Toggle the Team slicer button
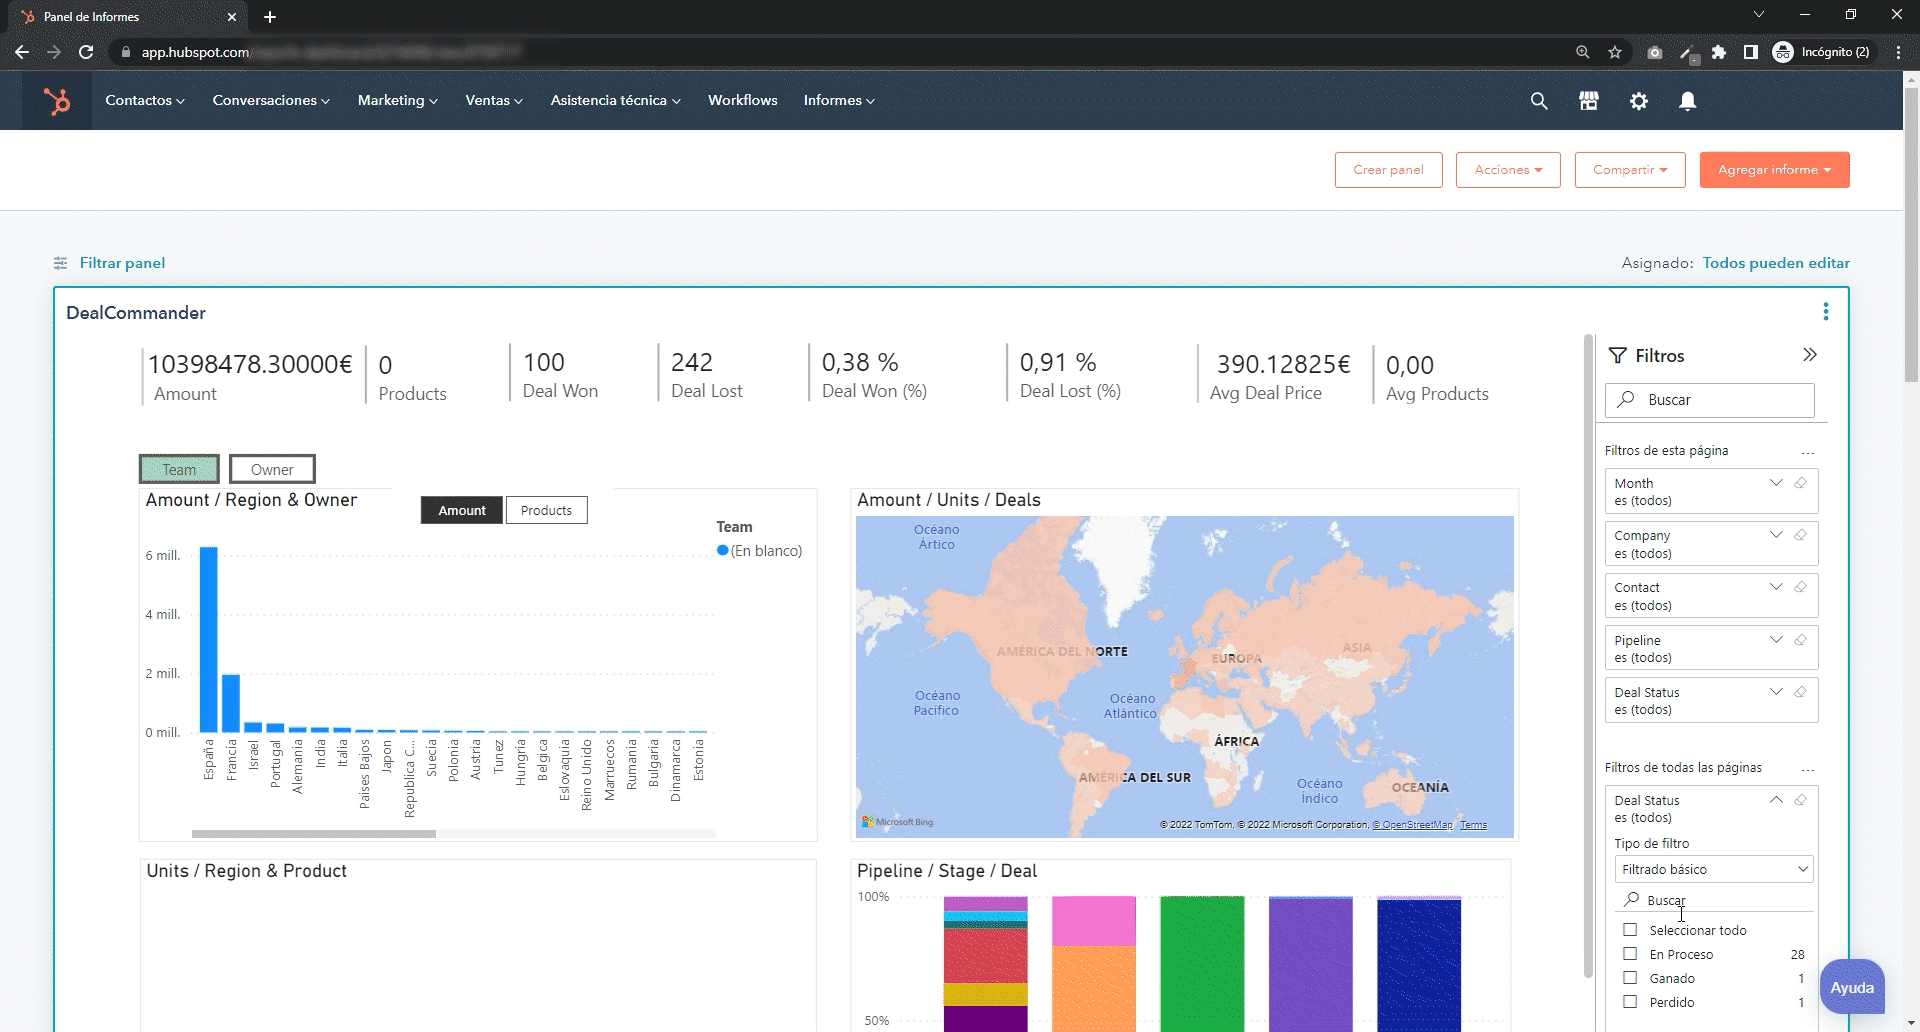 [179, 469]
